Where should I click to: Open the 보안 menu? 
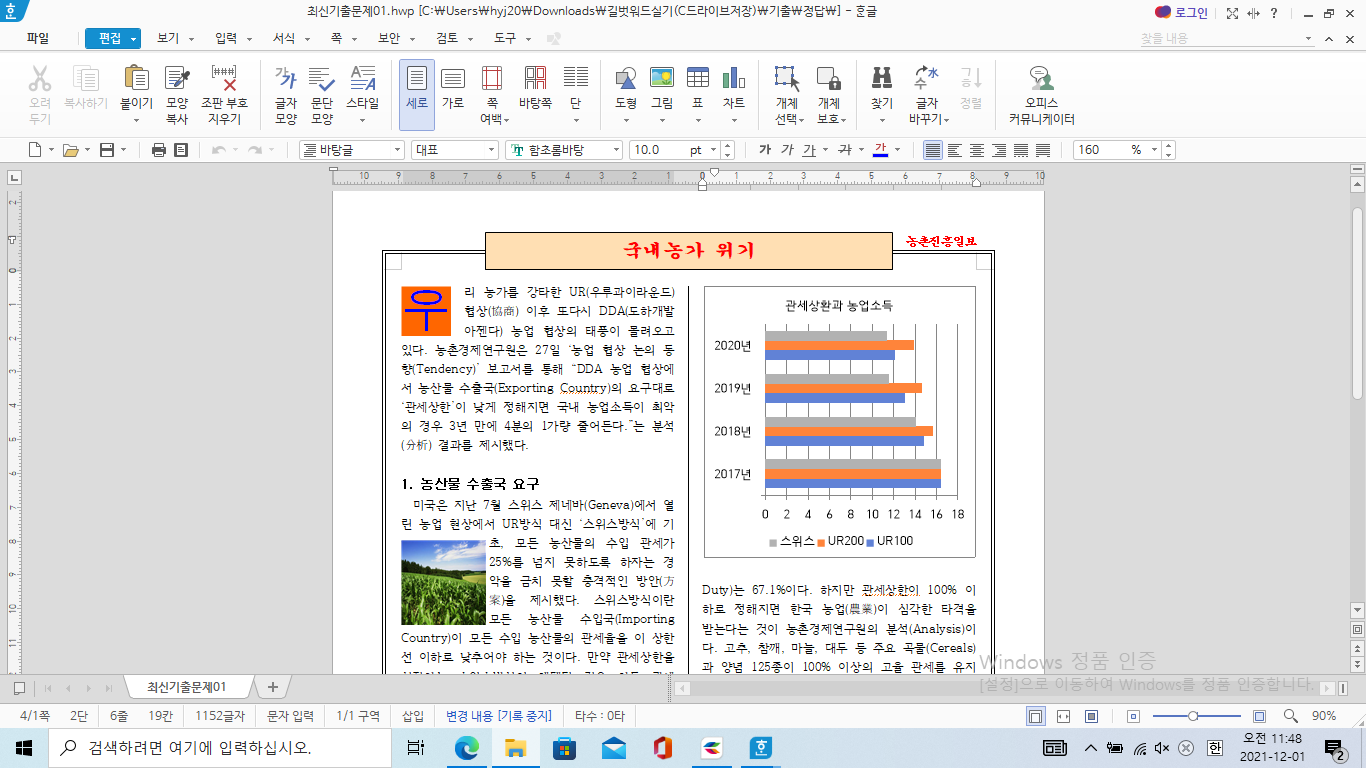pyautogui.click(x=388, y=38)
